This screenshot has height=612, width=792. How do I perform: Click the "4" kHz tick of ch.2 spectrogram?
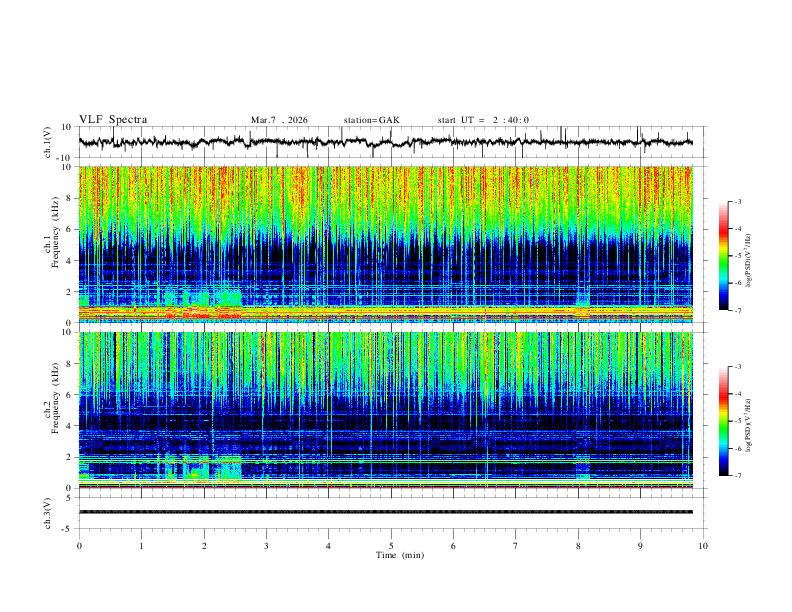coord(70,426)
